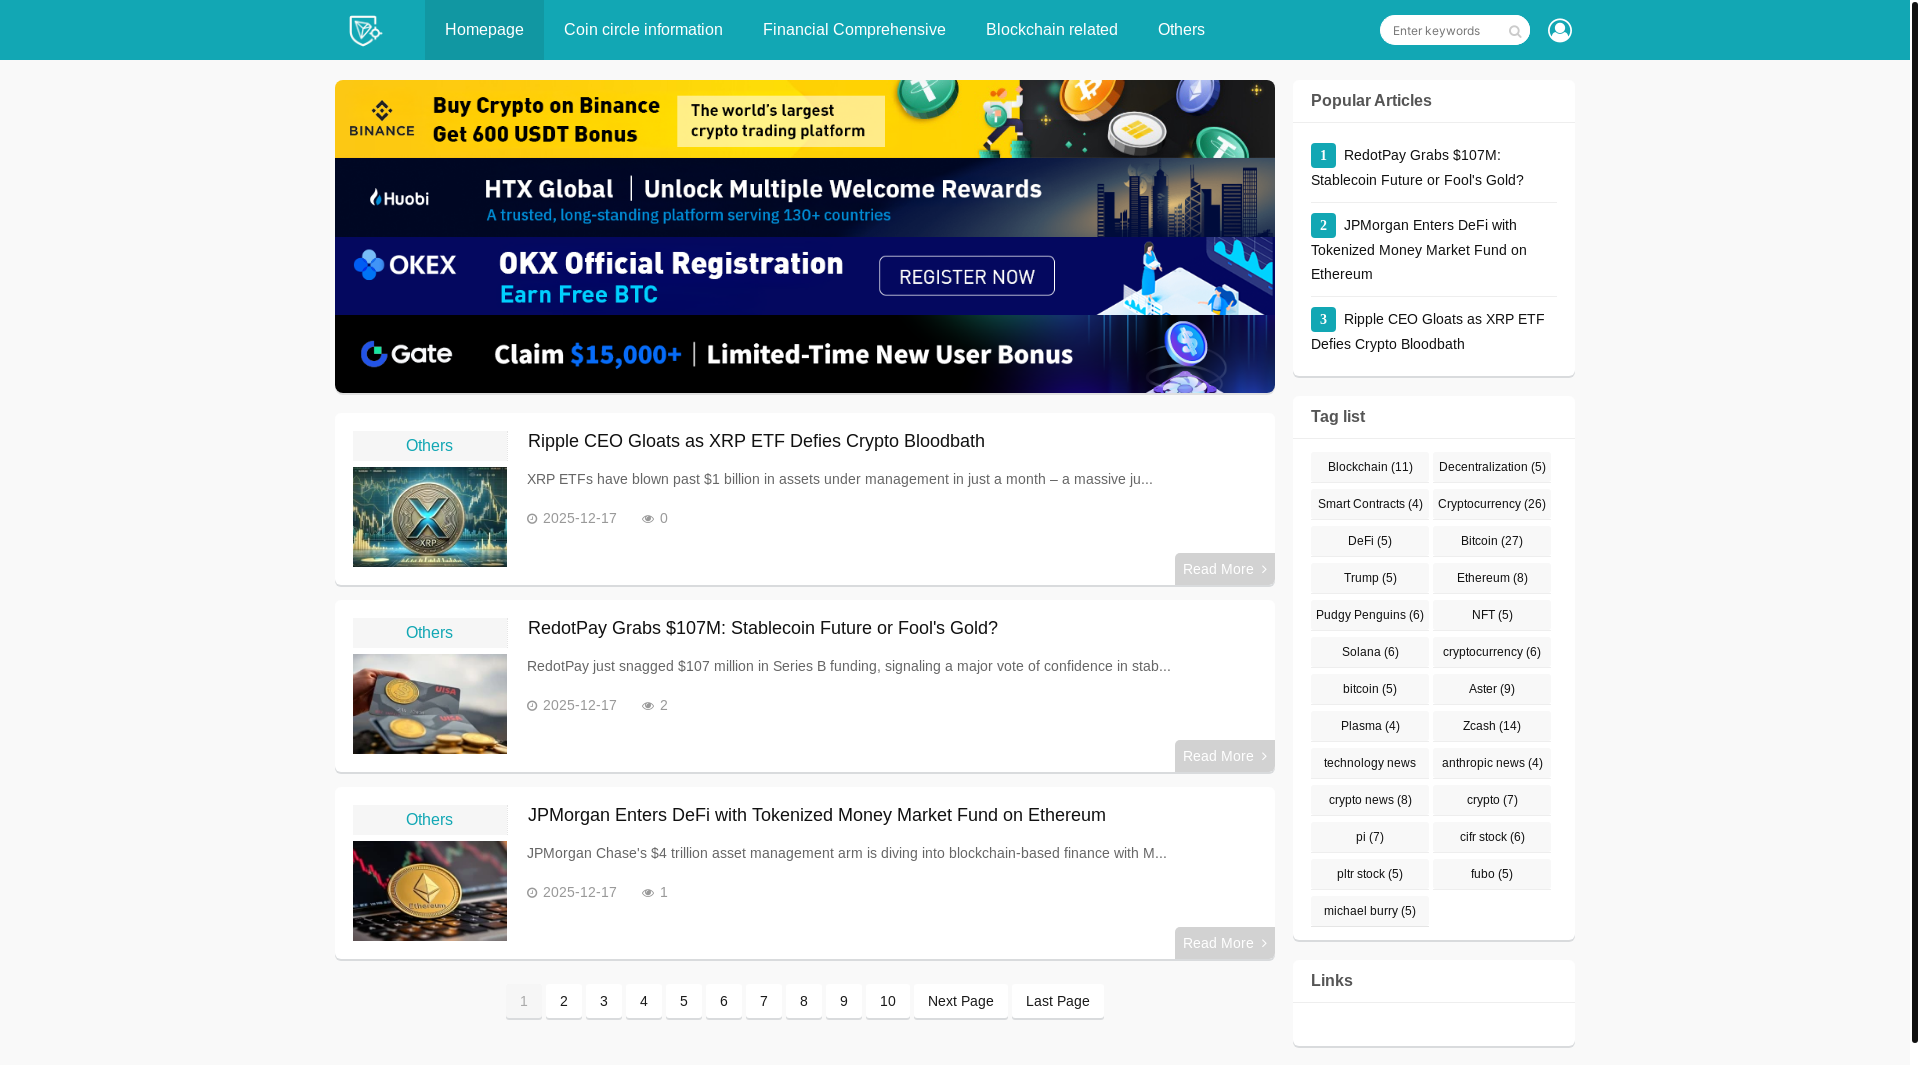Go to pagination page 10
Screen dimensions: 1920x1080
[888, 1001]
